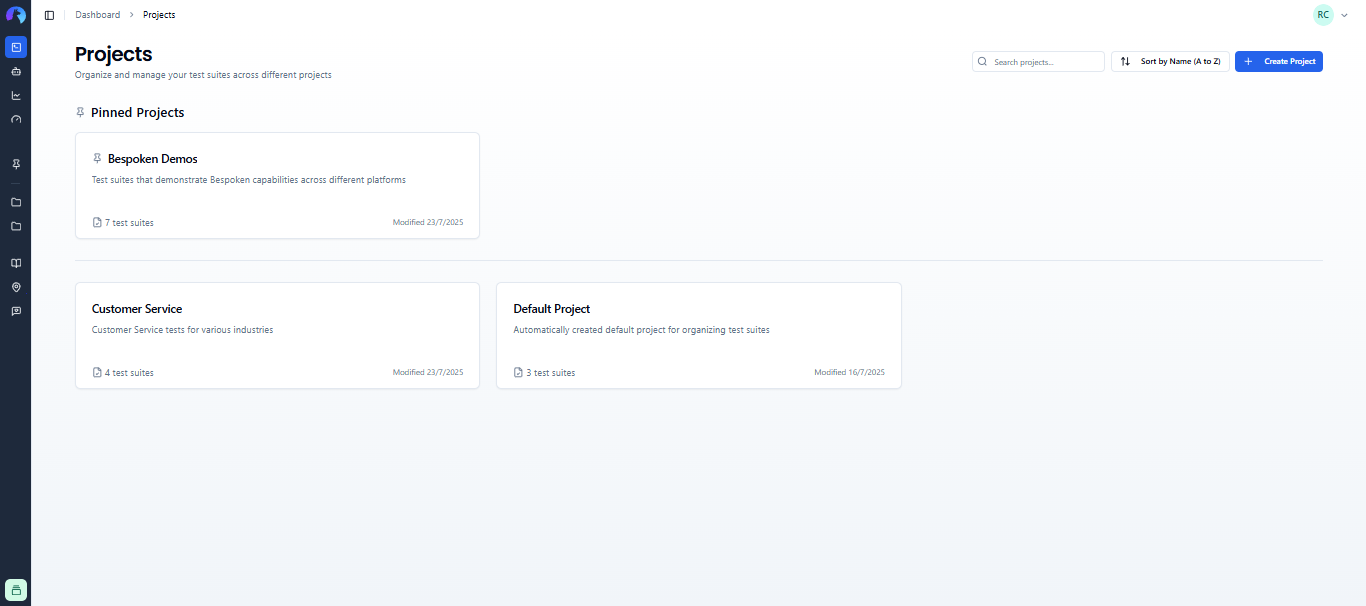The image size is (1366, 606).
Task: Toggle the sidebar panel icon beside Dashboard
Action: 49,15
